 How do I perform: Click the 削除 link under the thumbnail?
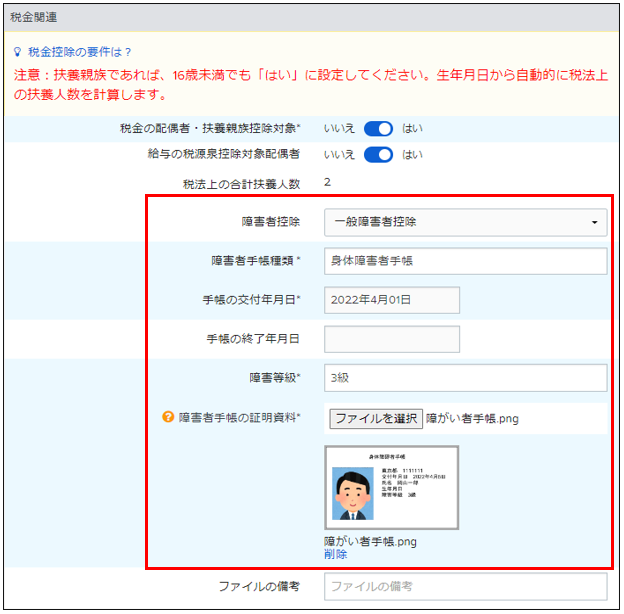(335, 554)
